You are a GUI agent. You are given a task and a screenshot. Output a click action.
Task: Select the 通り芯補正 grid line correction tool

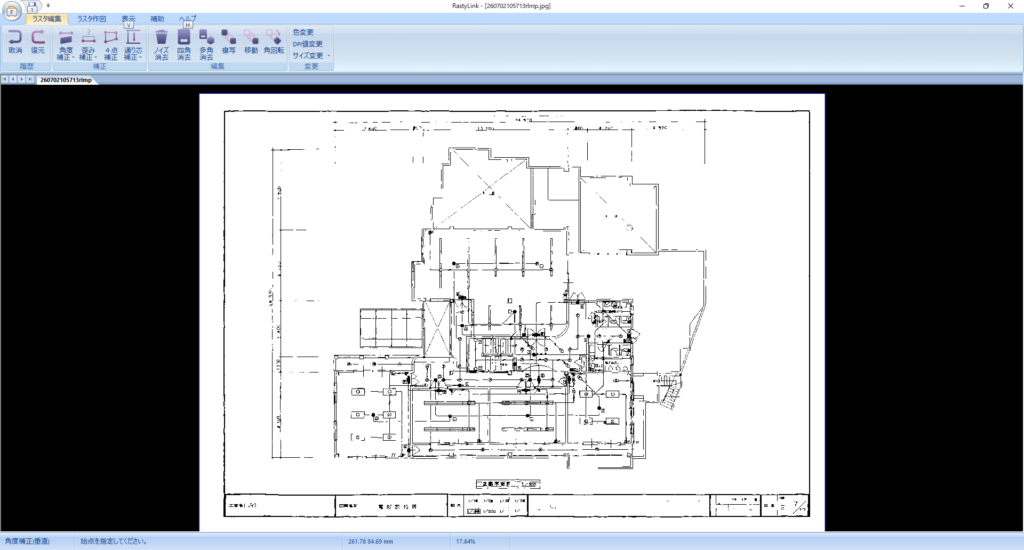[x=133, y=45]
